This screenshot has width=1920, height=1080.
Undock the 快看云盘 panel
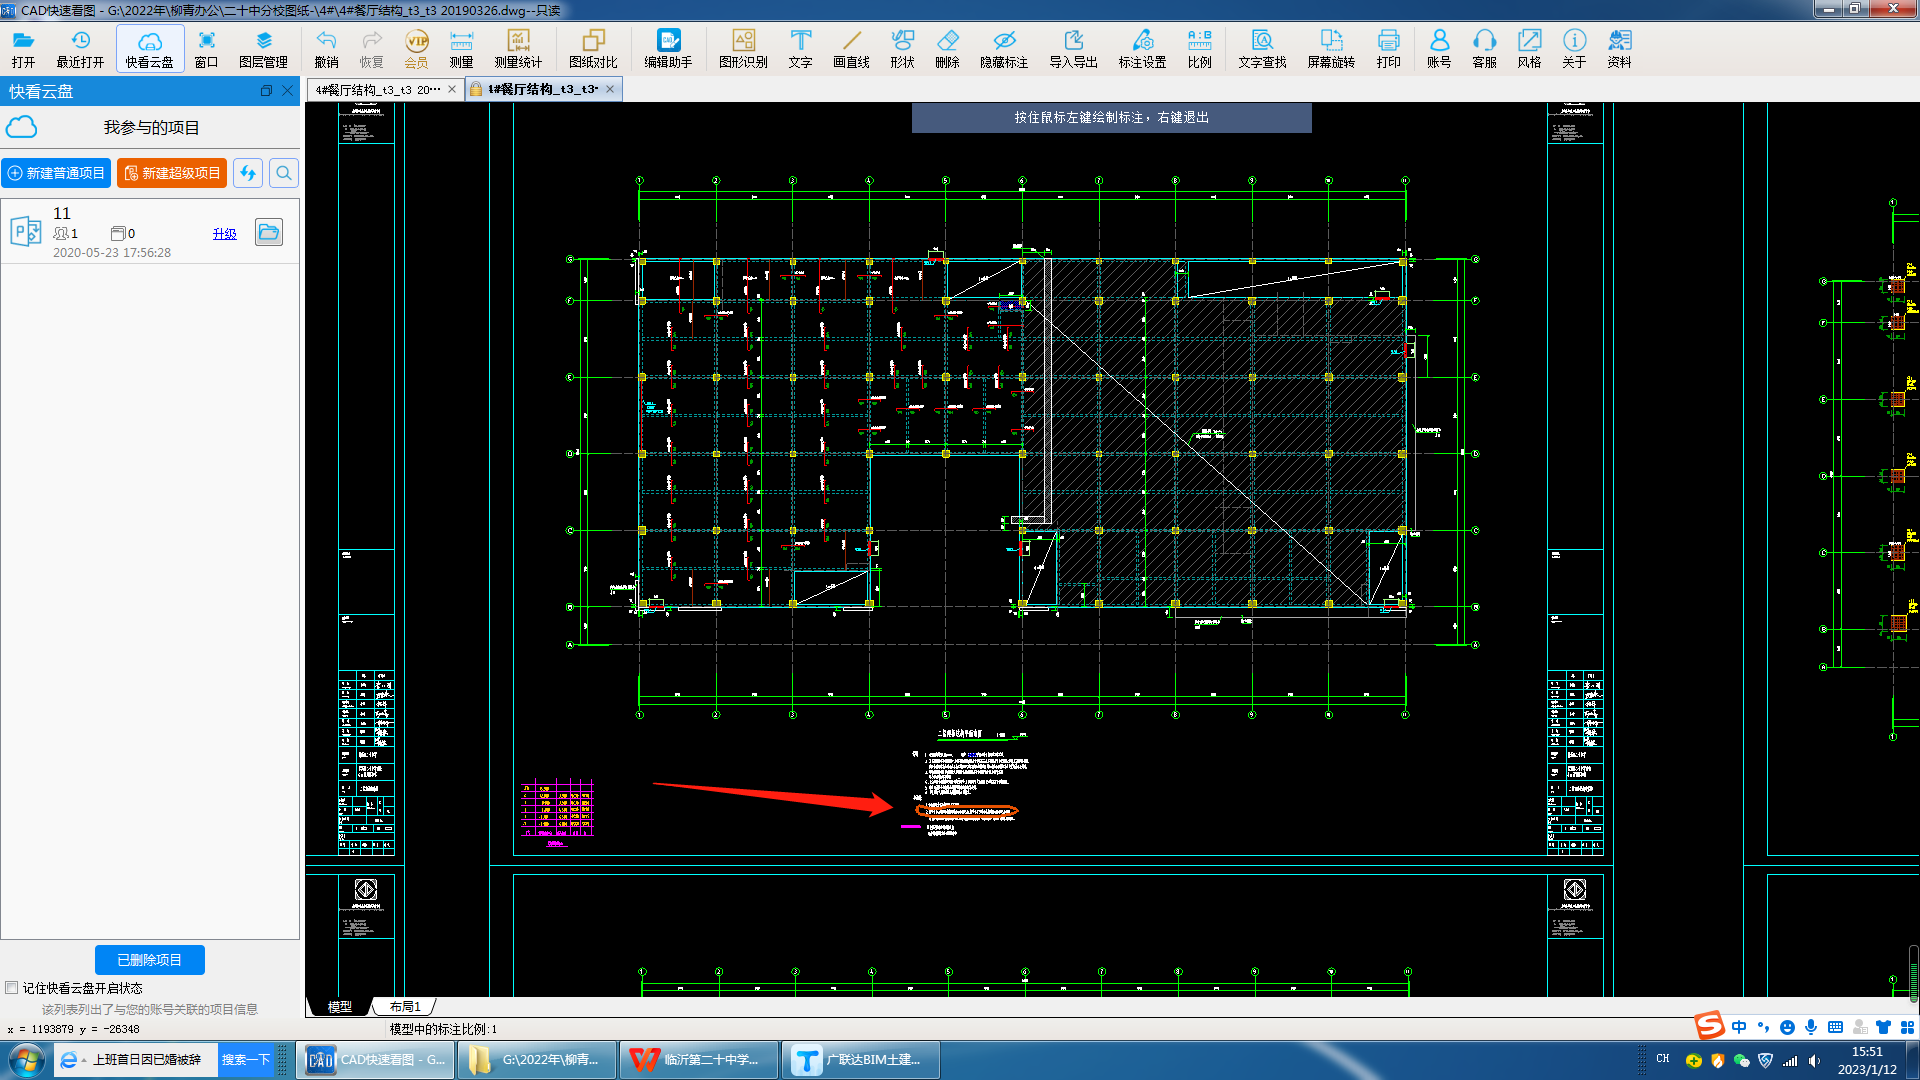(x=266, y=91)
